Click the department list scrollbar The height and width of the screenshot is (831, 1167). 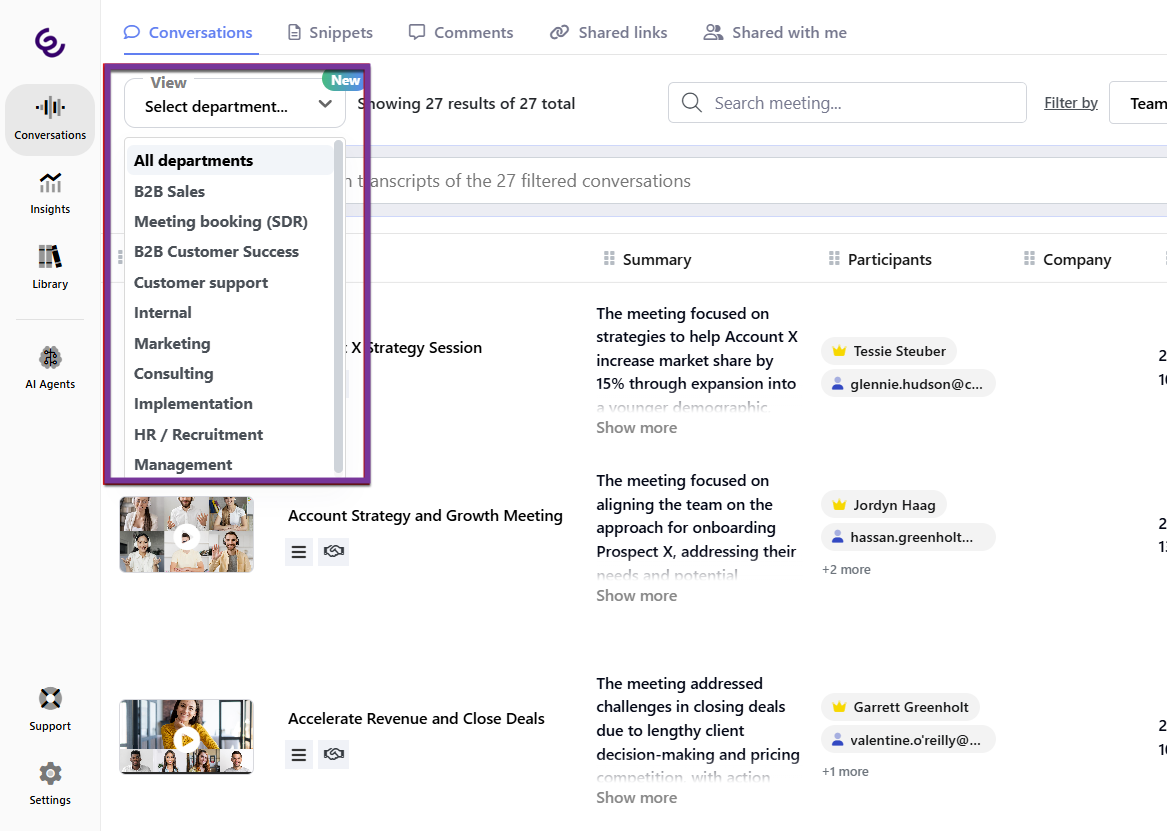click(x=338, y=300)
